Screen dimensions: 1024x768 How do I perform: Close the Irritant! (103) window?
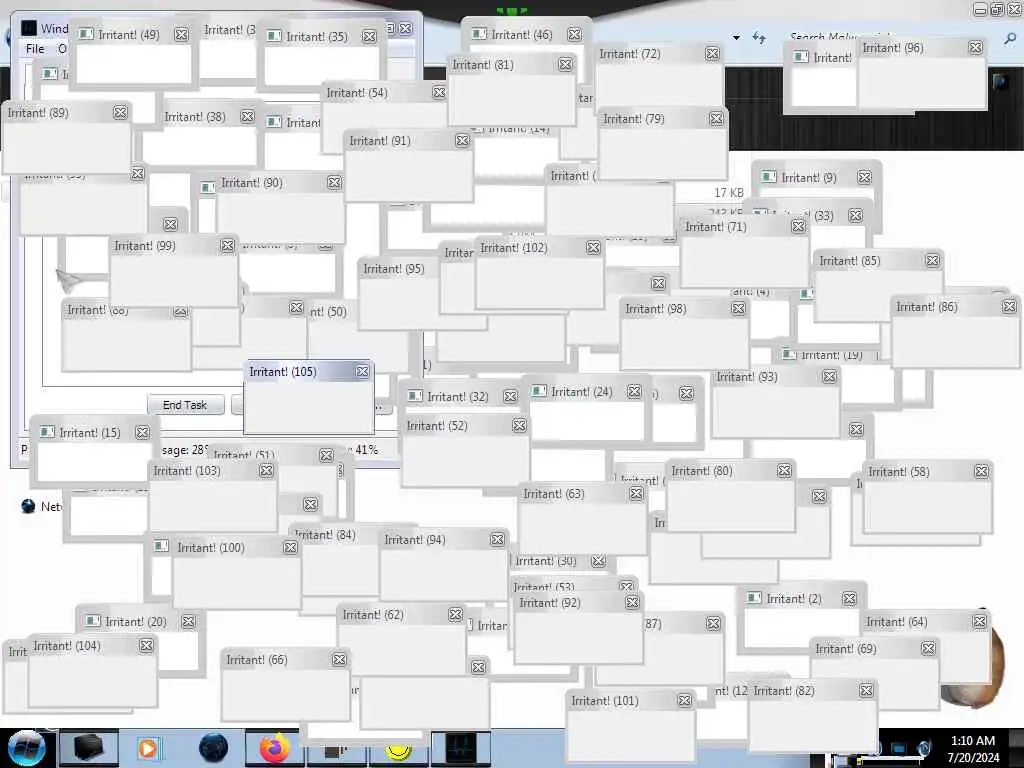point(266,470)
